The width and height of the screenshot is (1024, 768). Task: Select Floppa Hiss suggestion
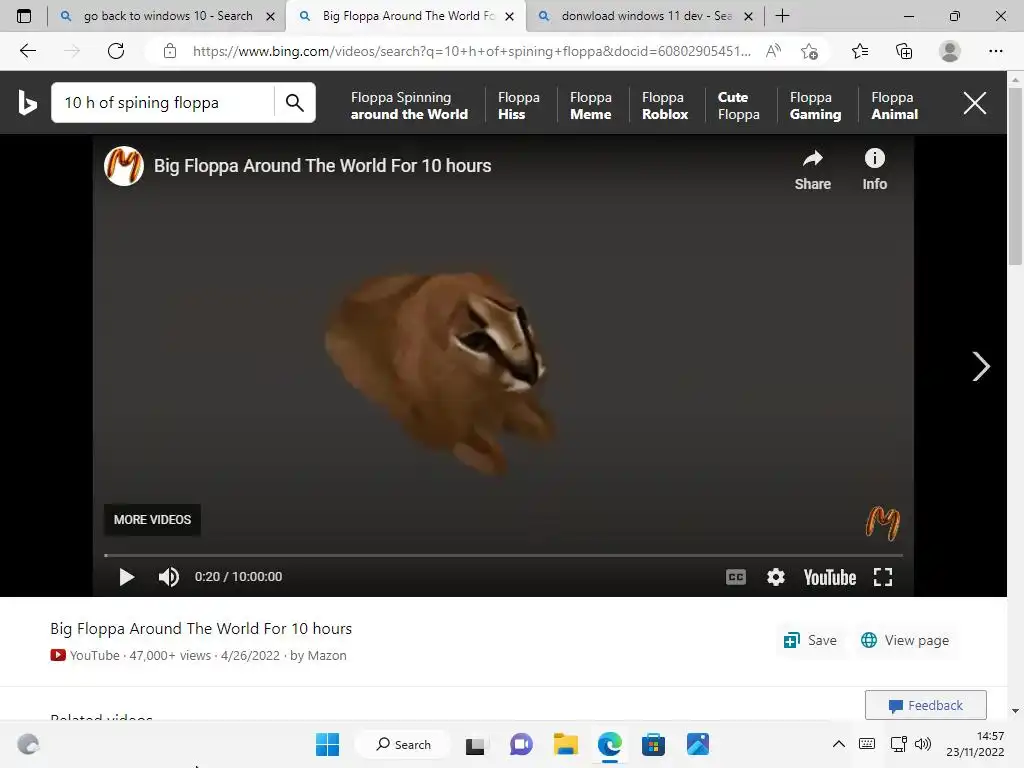519,105
